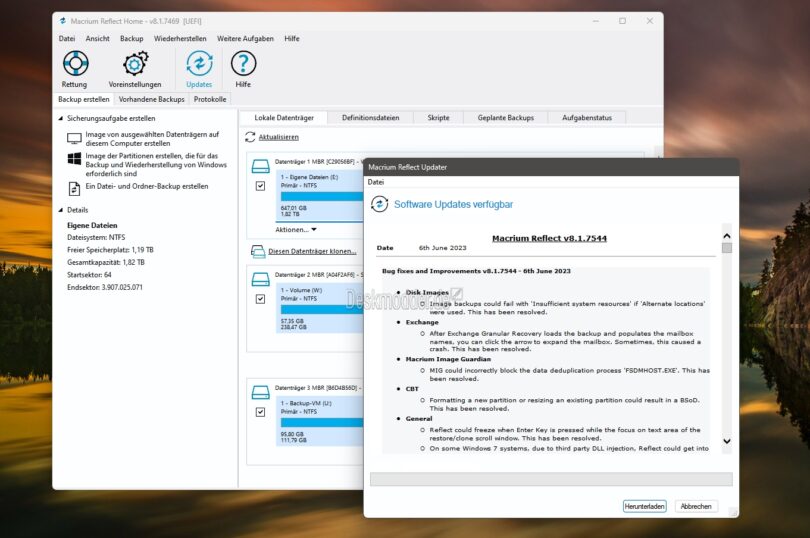Select the Skripte tab
This screenshot has width=810, height=538.
click(x=439, y=118)
